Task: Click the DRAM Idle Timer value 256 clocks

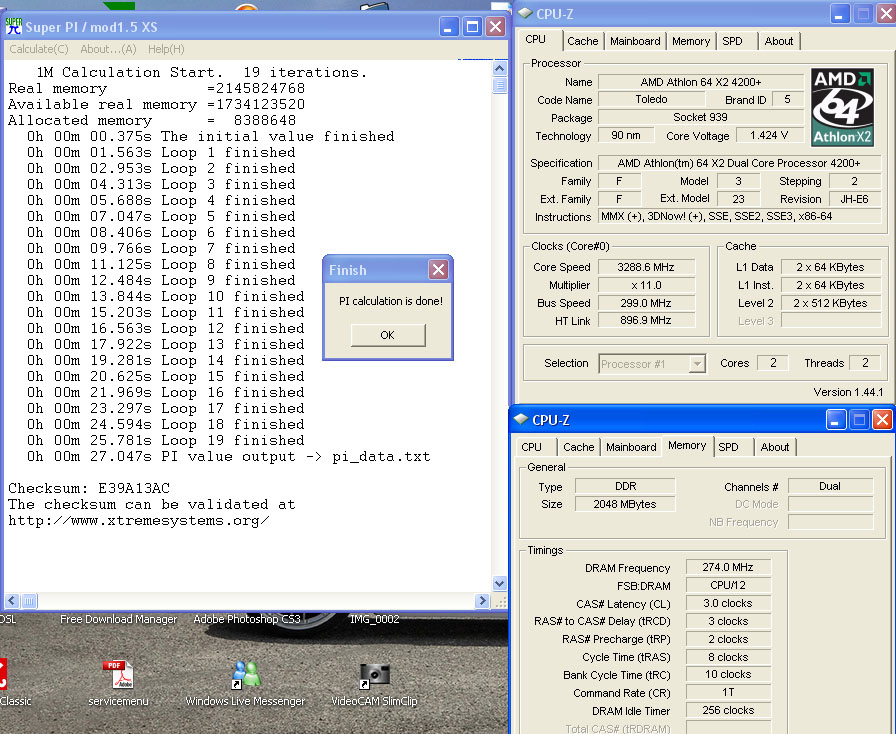Action: tap(728, 710)
